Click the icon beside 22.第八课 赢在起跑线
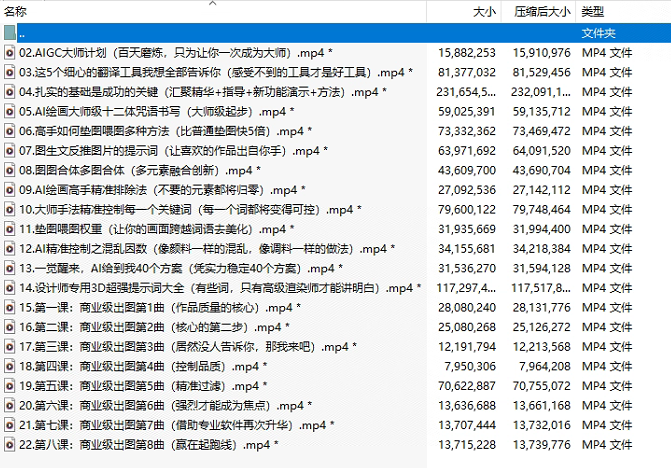This screenshot has width=671, height=468. (10, 445)
